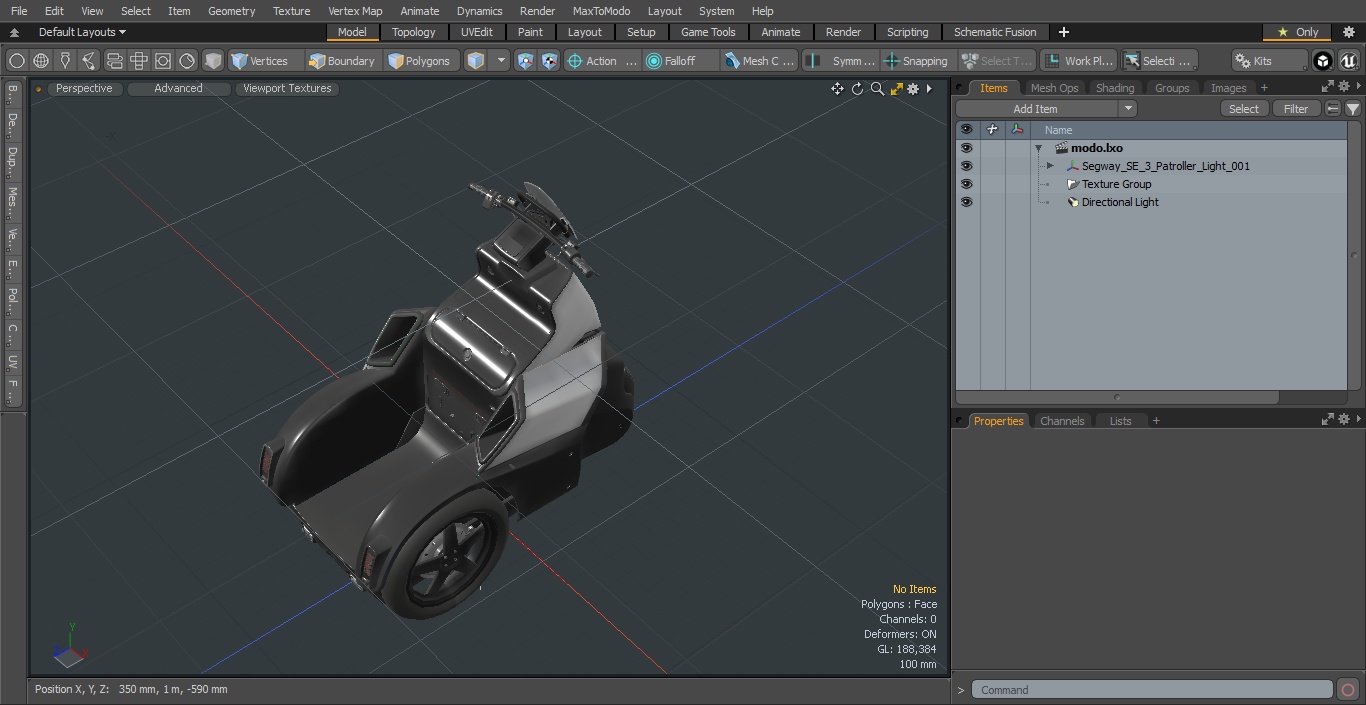Open the Perspective view type dropdown
The image size is (1366, 705).
pos(84,88)
